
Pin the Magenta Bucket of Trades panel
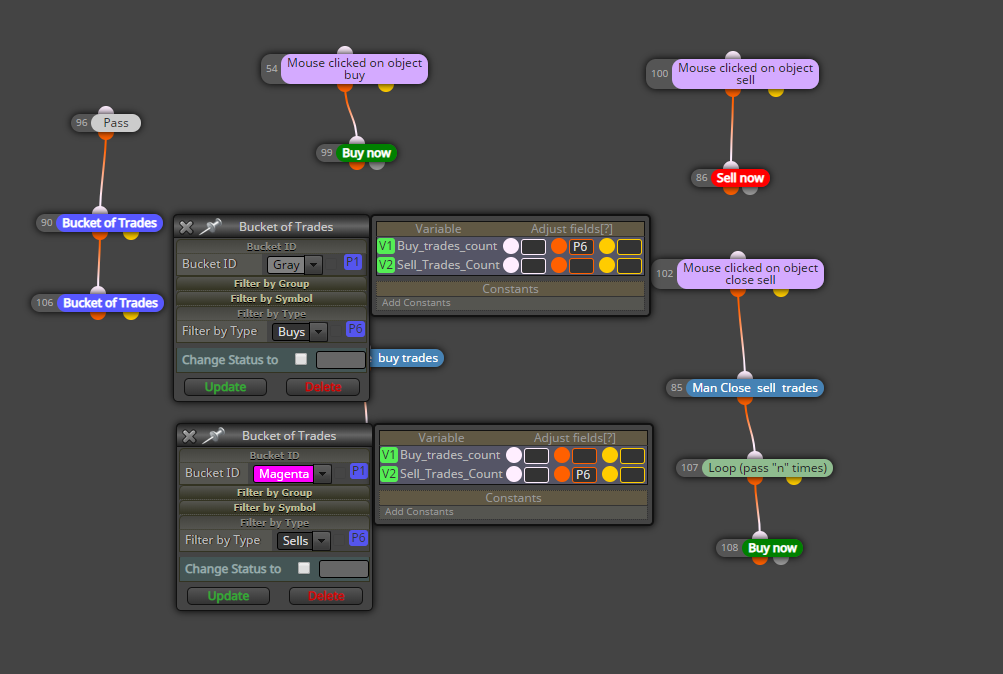tap(213, 435)
